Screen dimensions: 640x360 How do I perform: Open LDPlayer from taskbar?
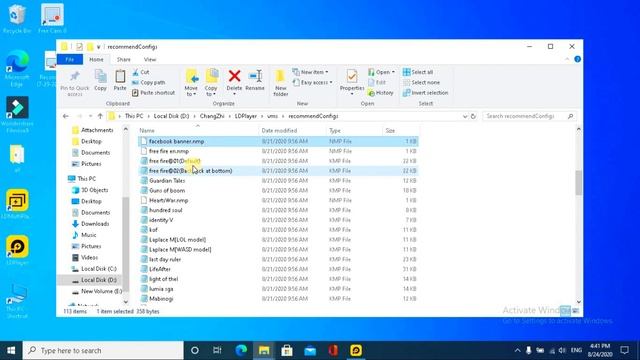356,350
